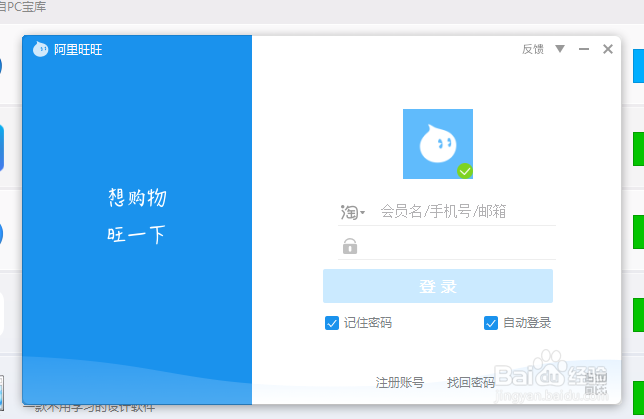Click the 想购物 slogan text
The width and height of the screenshot is (644, 419).
coord(137,198)
